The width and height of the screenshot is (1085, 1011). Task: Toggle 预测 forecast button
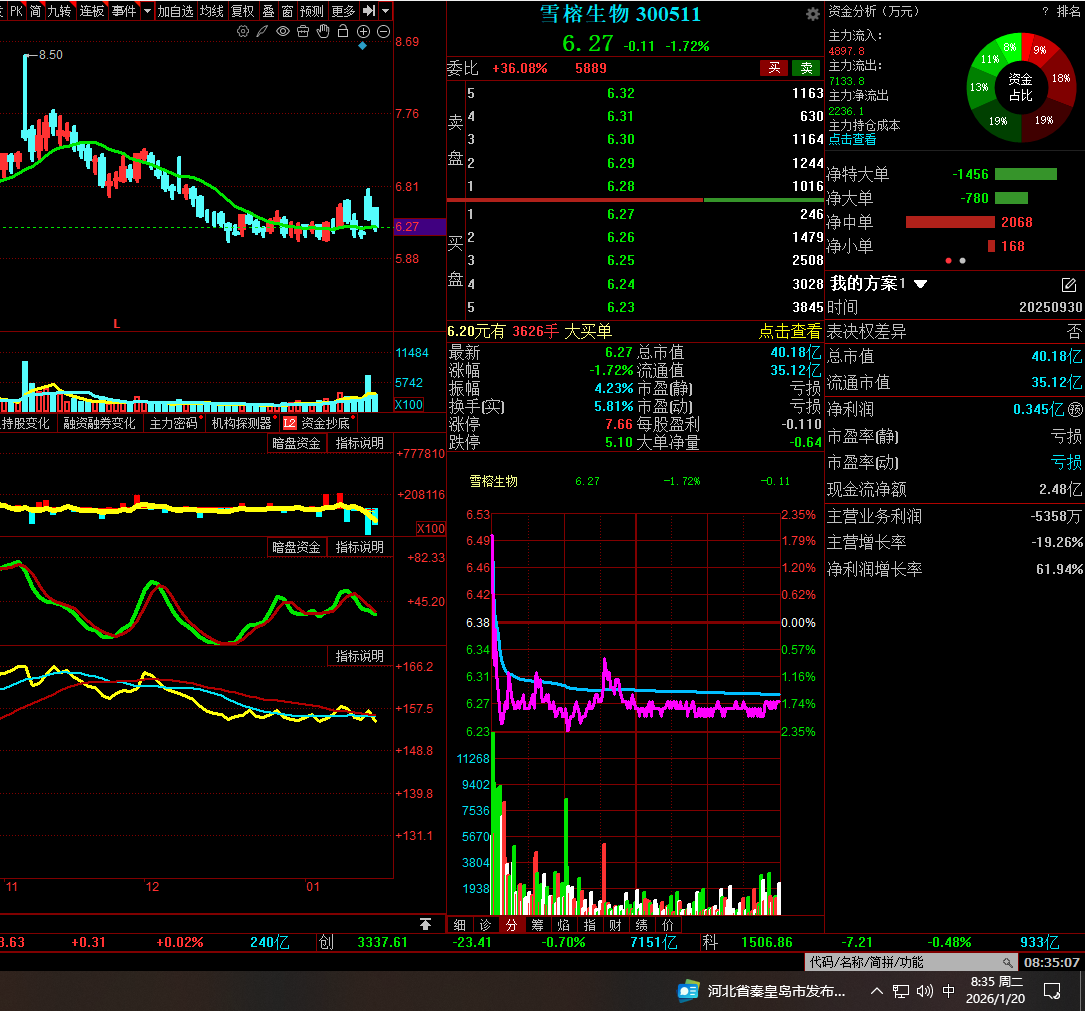tap(311, 10)
